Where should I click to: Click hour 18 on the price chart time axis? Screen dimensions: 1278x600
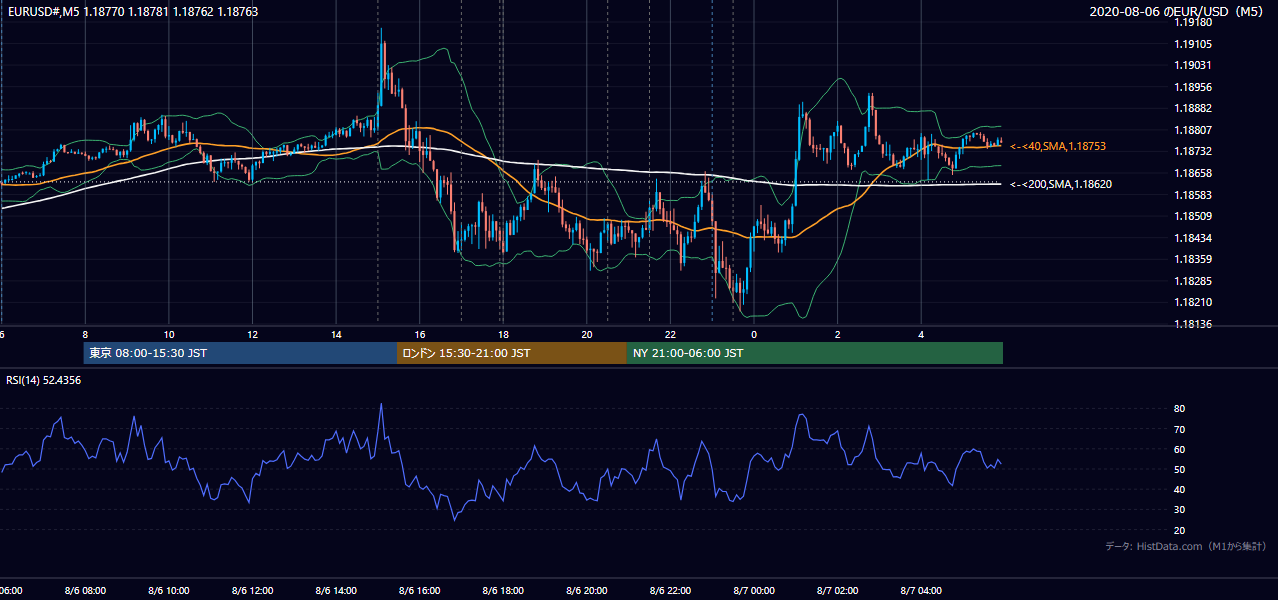coord(503,335)
